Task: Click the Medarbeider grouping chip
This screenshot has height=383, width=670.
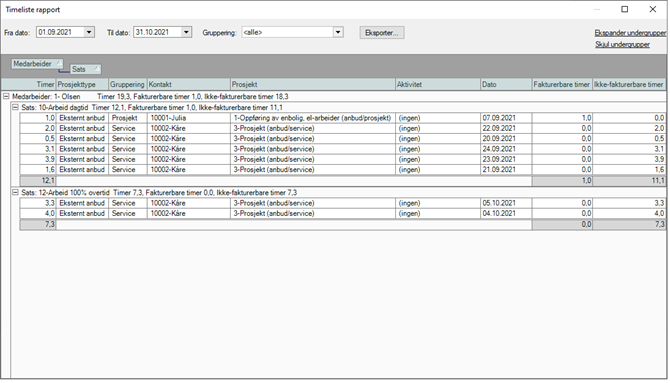Action: click(37, 64)
